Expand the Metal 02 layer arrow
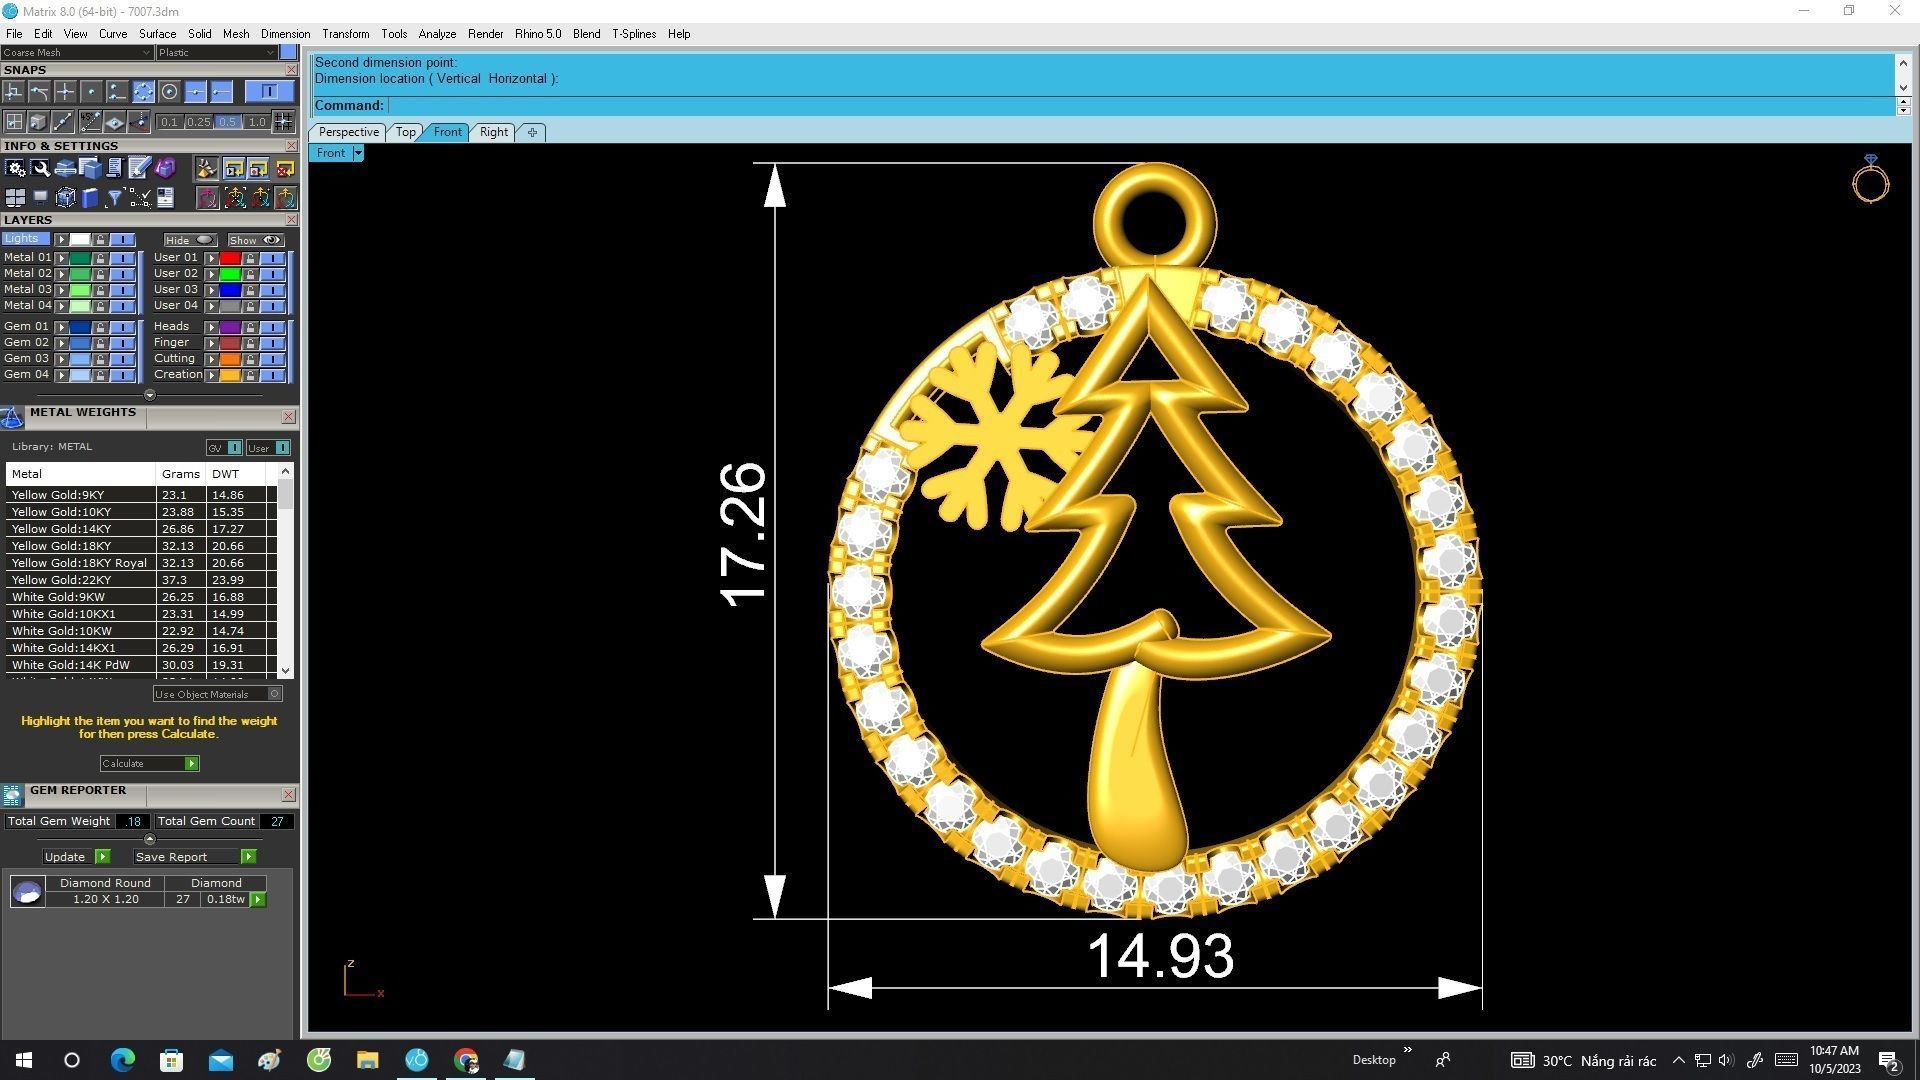Screen dimensions: 1920x1080 pyautogui.click(x=62, y=274)
